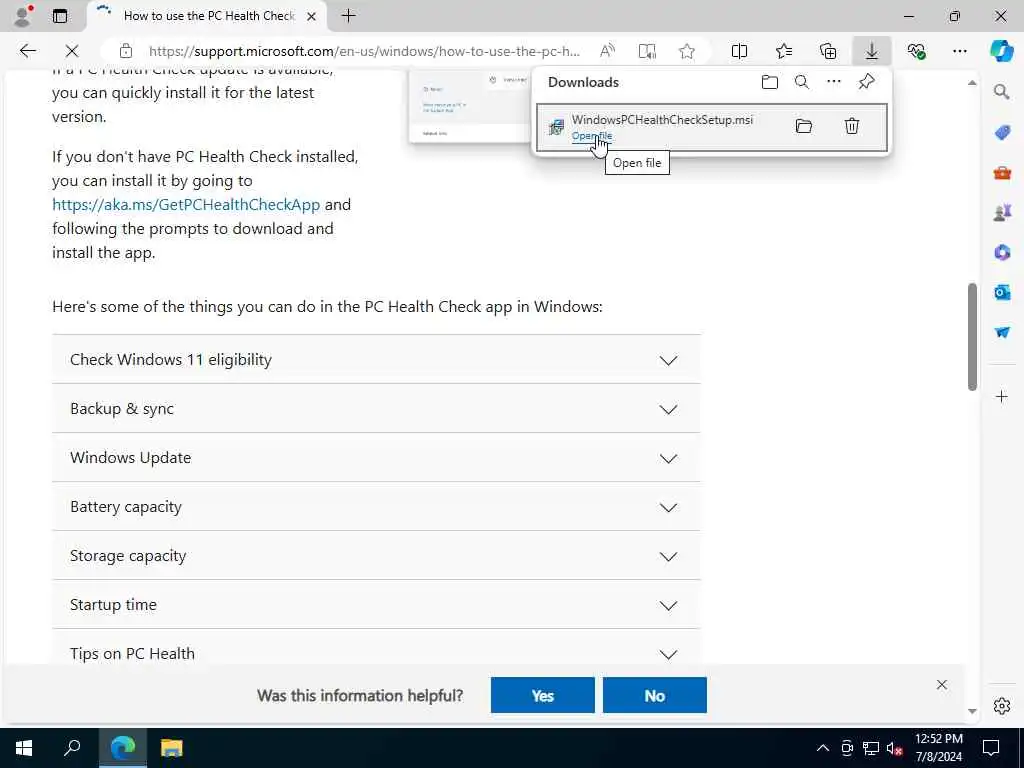Screen dimensions: 1024x768
Task: Expand Battery capacity section
Action: click(376, 507)
